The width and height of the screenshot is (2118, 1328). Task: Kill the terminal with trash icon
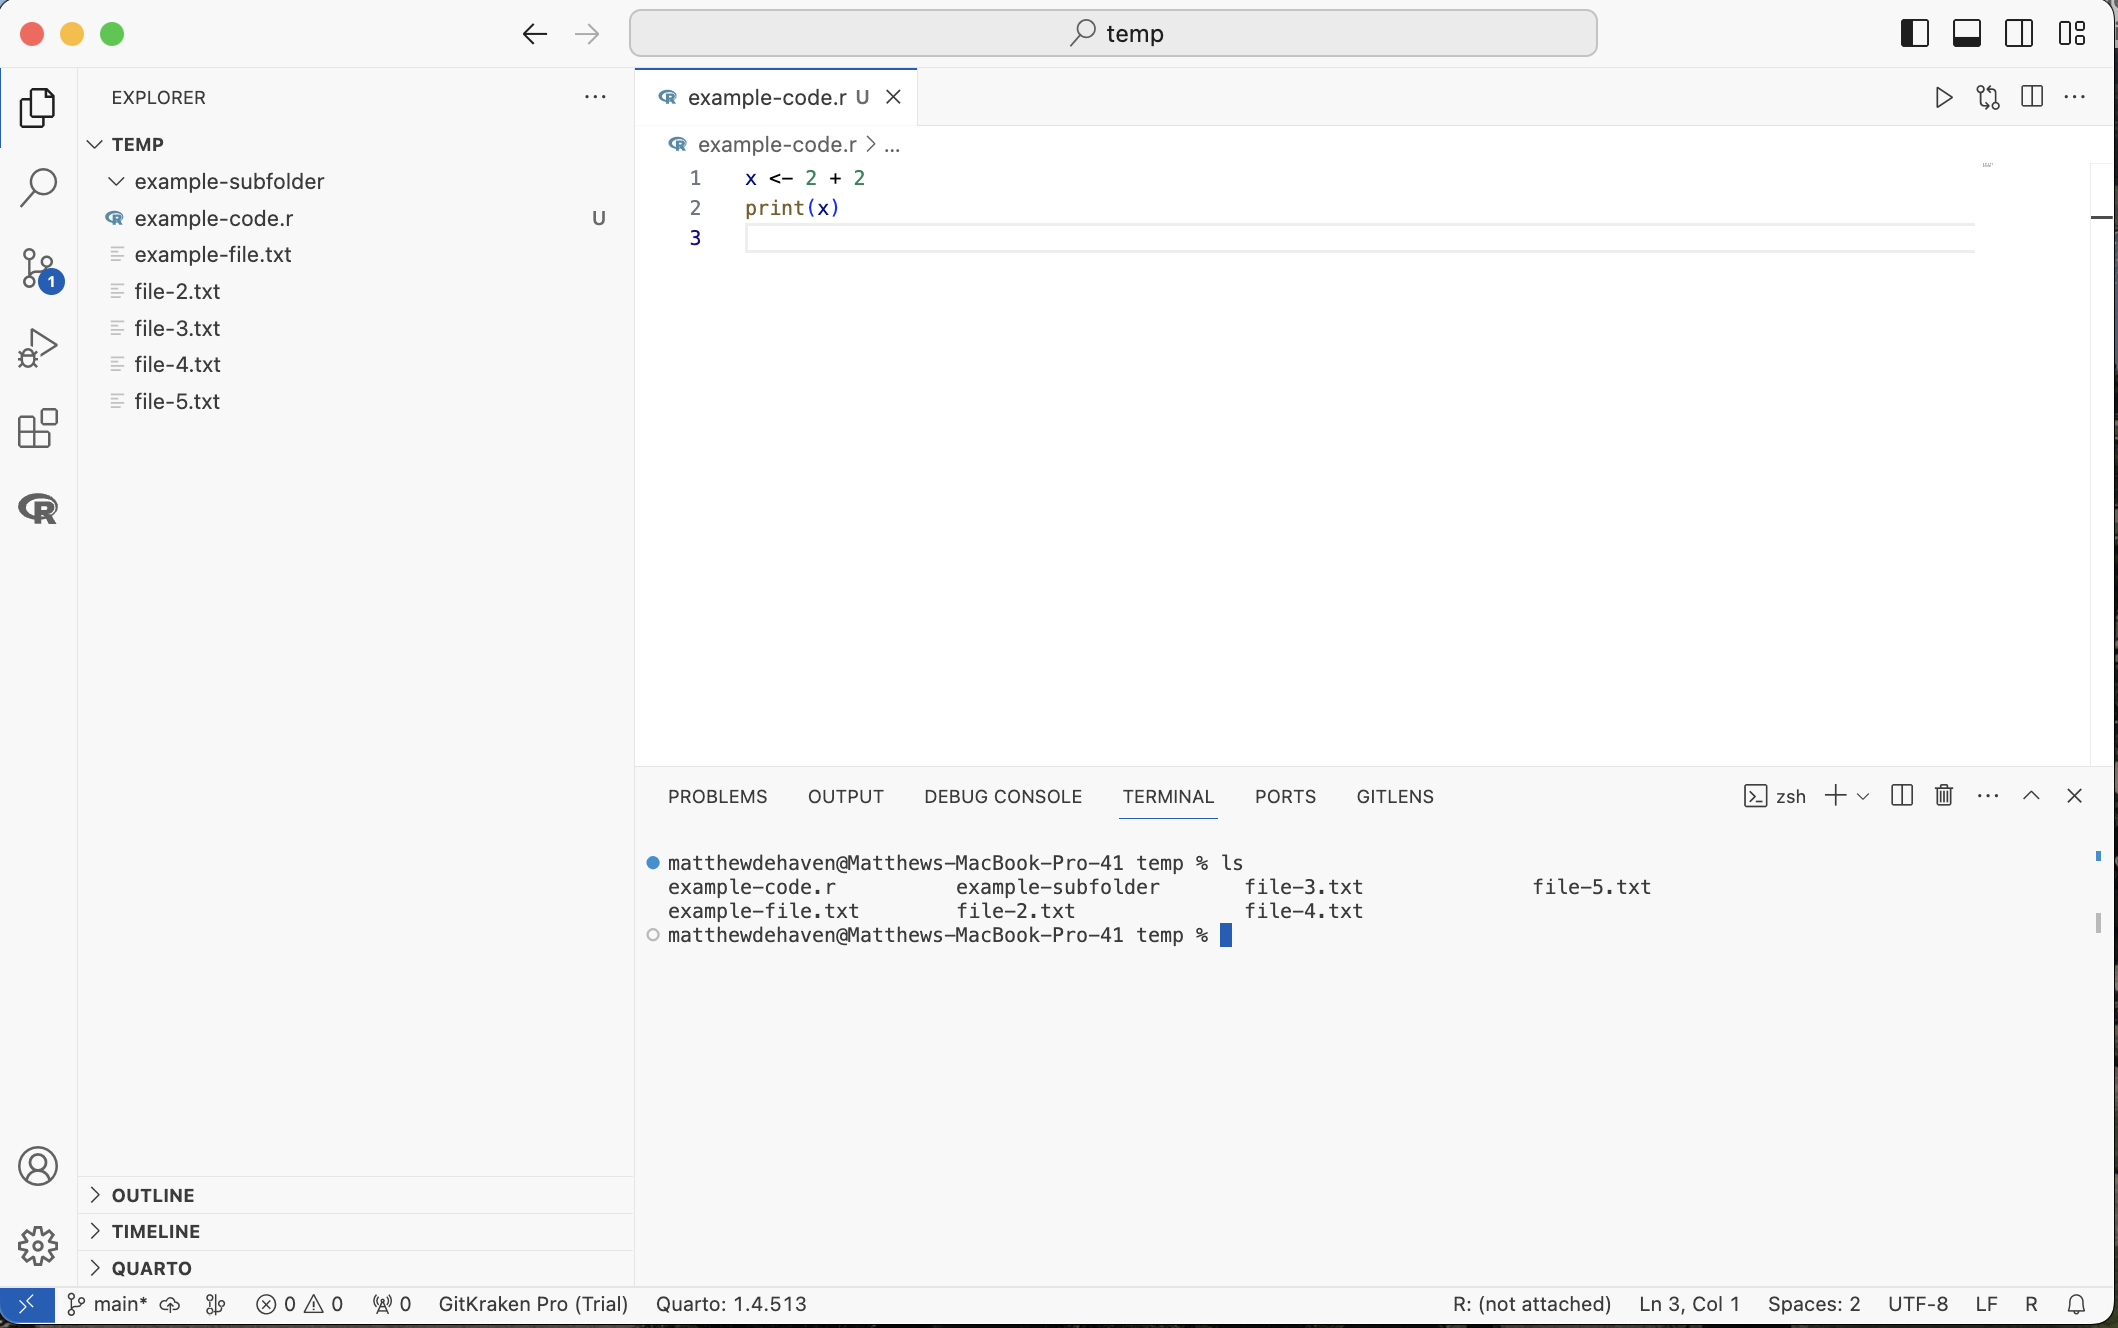pos(1944,796)
